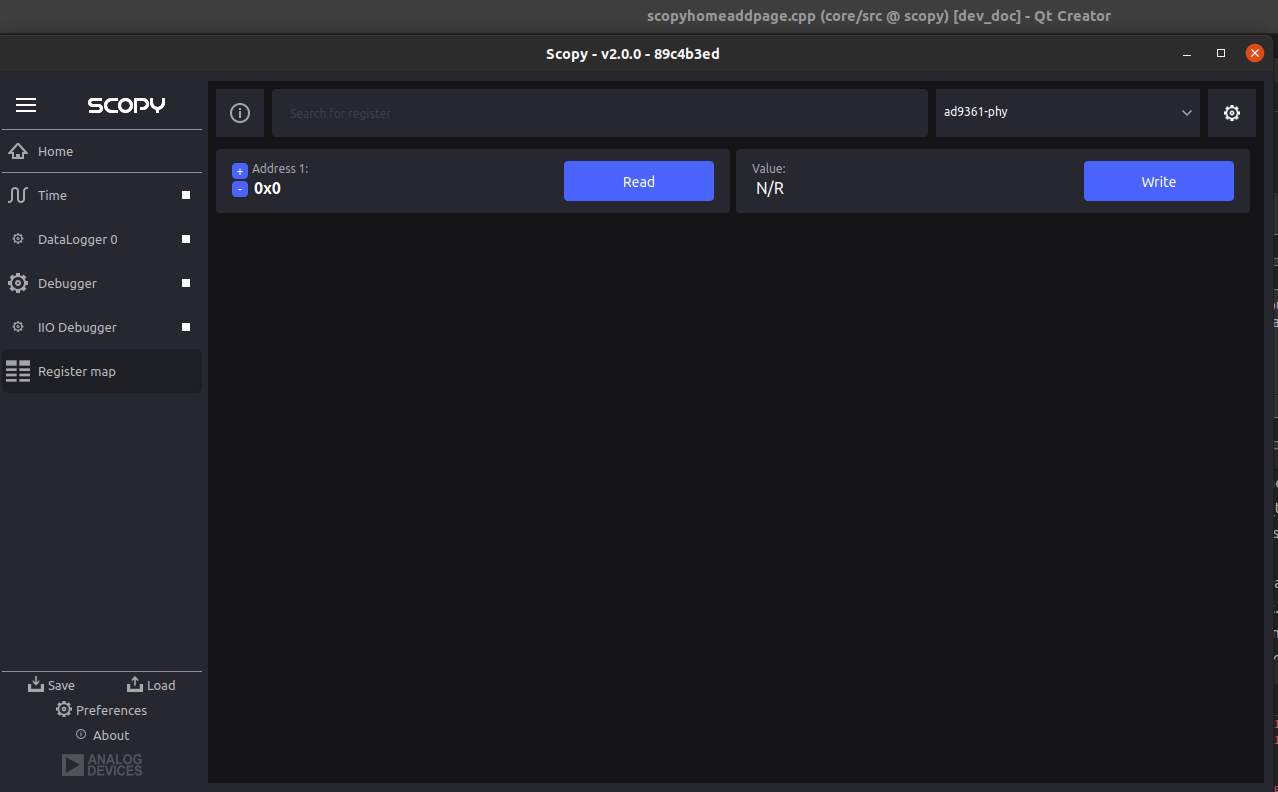Open register map settings with the gear icon

(x=1232, y=113)
